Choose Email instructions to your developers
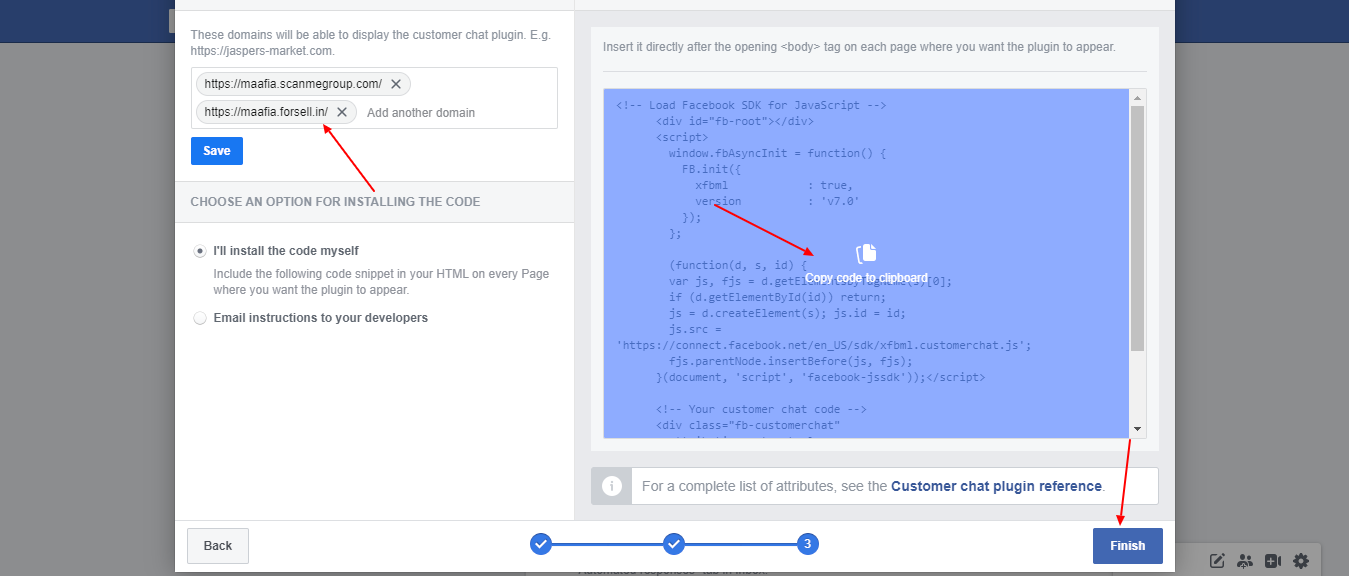The height and width of the screenshot is (576, 1349). point(200,318)
